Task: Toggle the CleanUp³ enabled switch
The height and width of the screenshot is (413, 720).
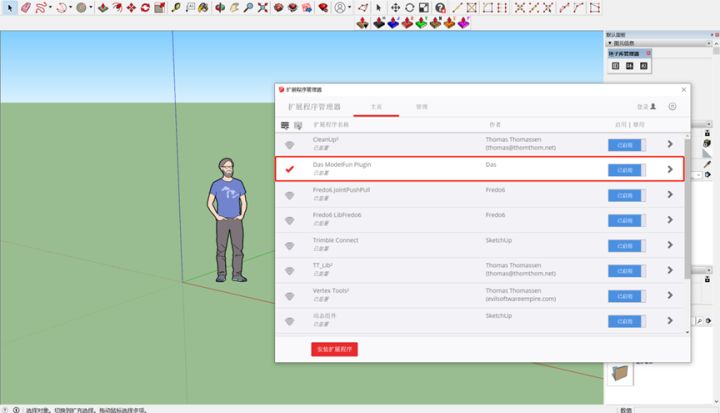Action: click(627, 145)
